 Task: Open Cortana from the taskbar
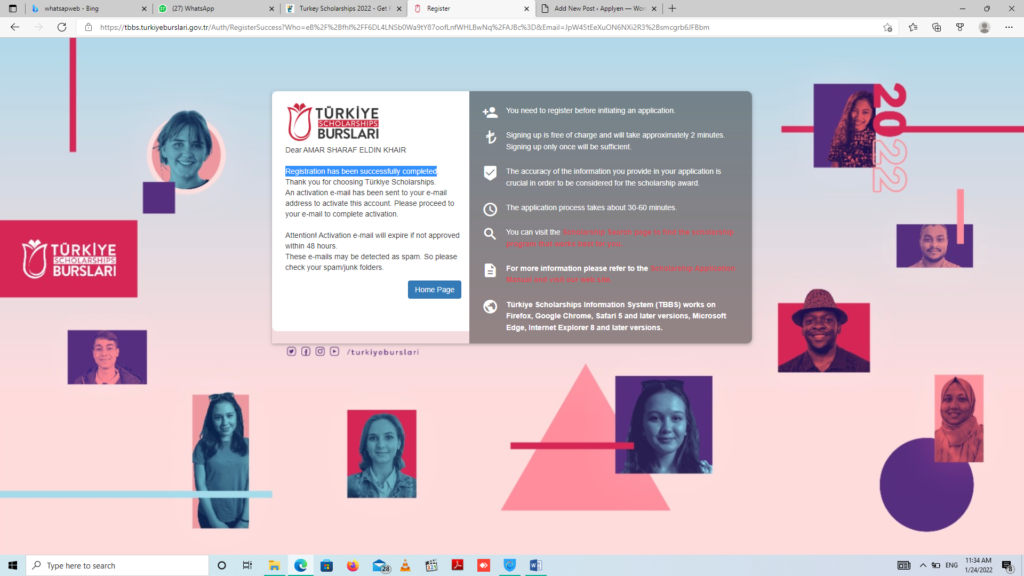[222, 566]
